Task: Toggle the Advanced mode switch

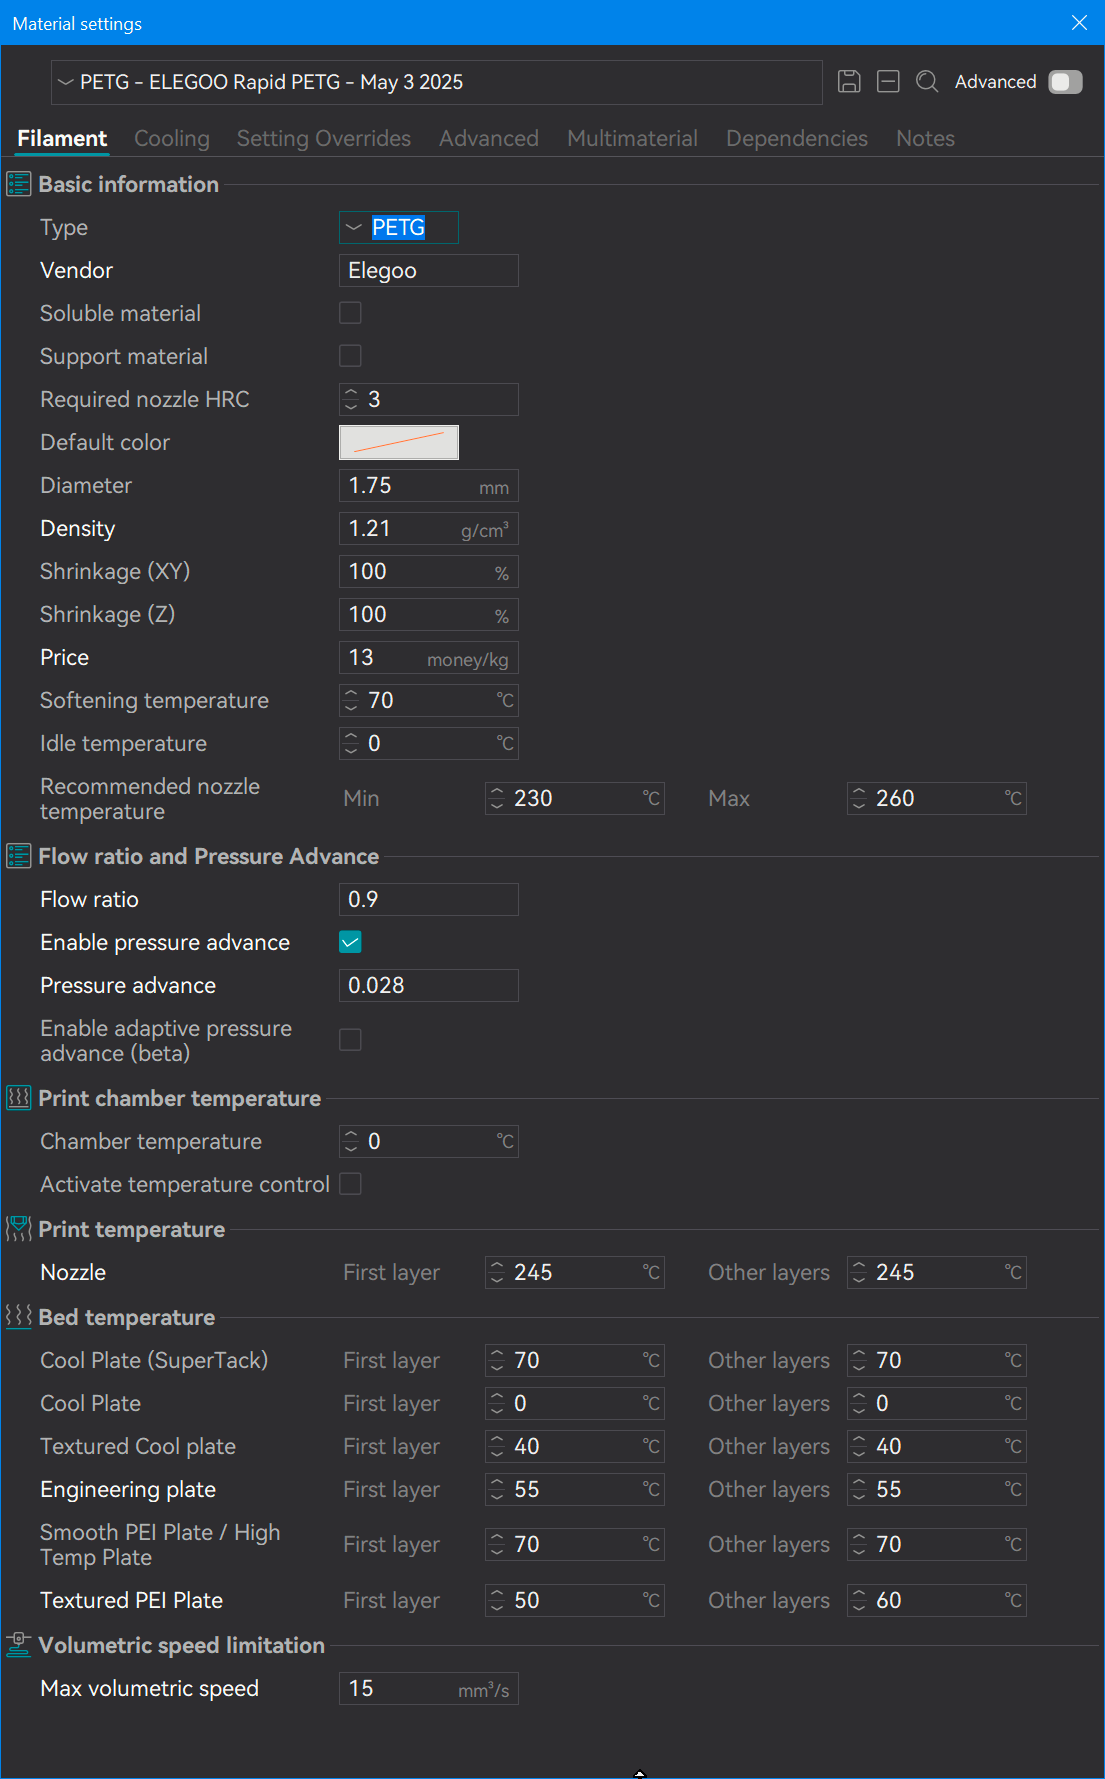Action: pos(1065,82)
